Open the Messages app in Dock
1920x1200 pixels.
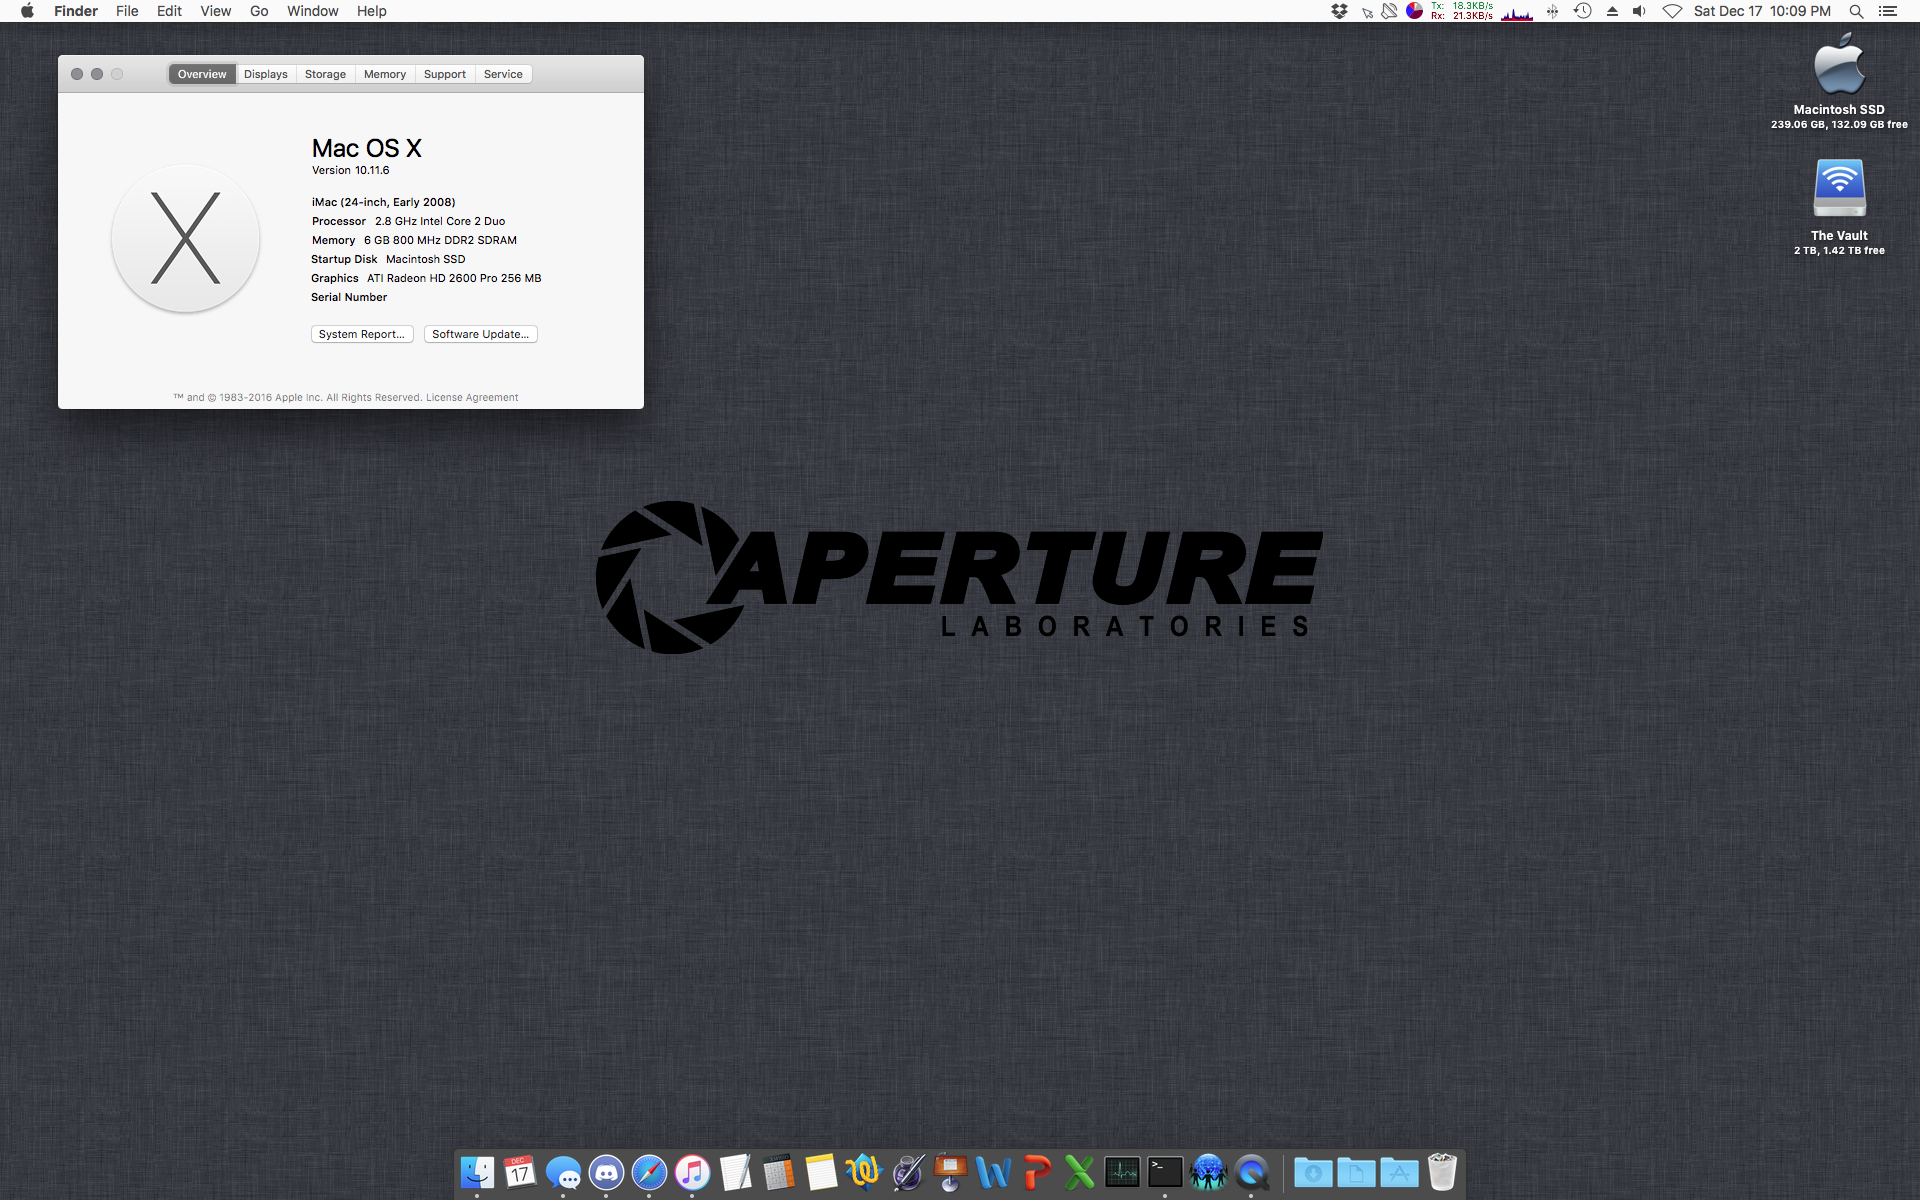(563, 1172)
